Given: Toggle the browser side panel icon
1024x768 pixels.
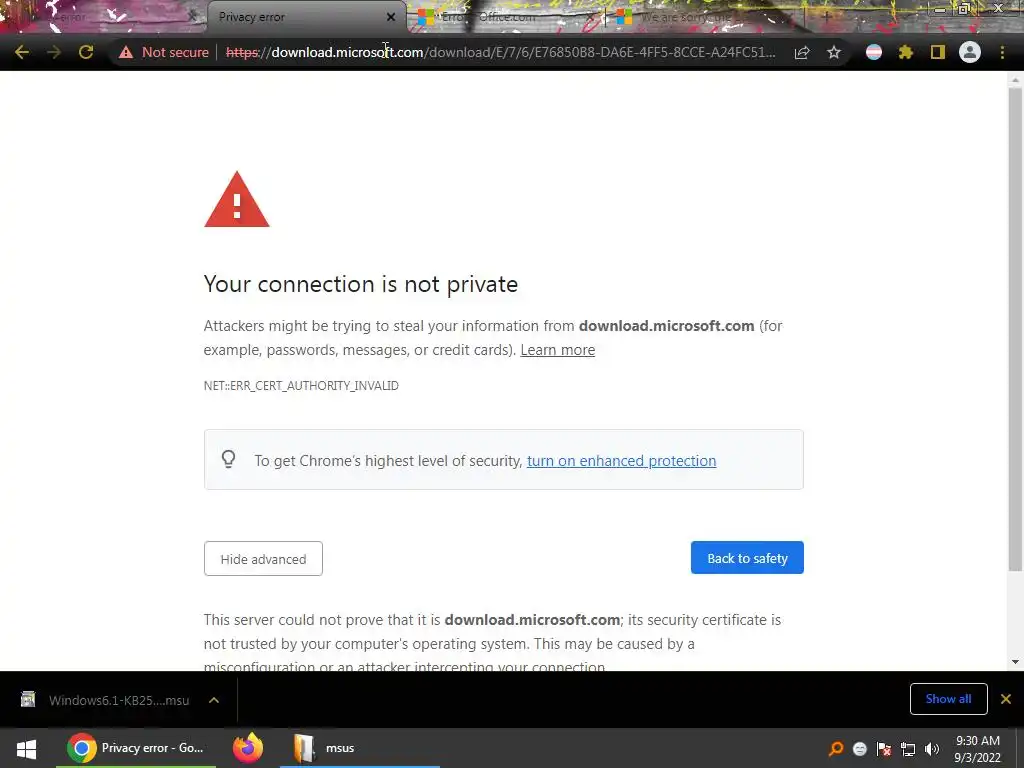Looking at the screenshot, I should (x=938, y=52).
